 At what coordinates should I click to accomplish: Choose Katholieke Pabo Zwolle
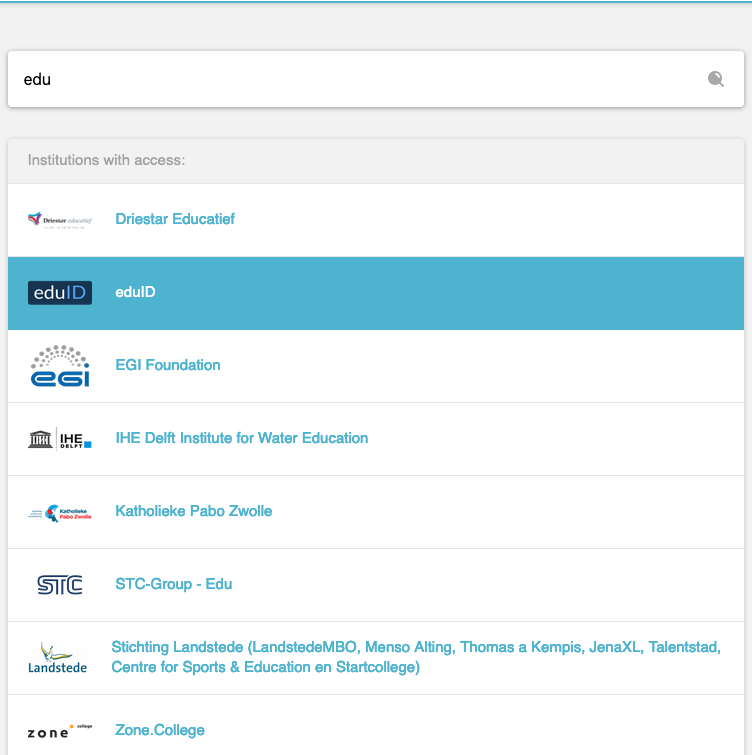194,511
